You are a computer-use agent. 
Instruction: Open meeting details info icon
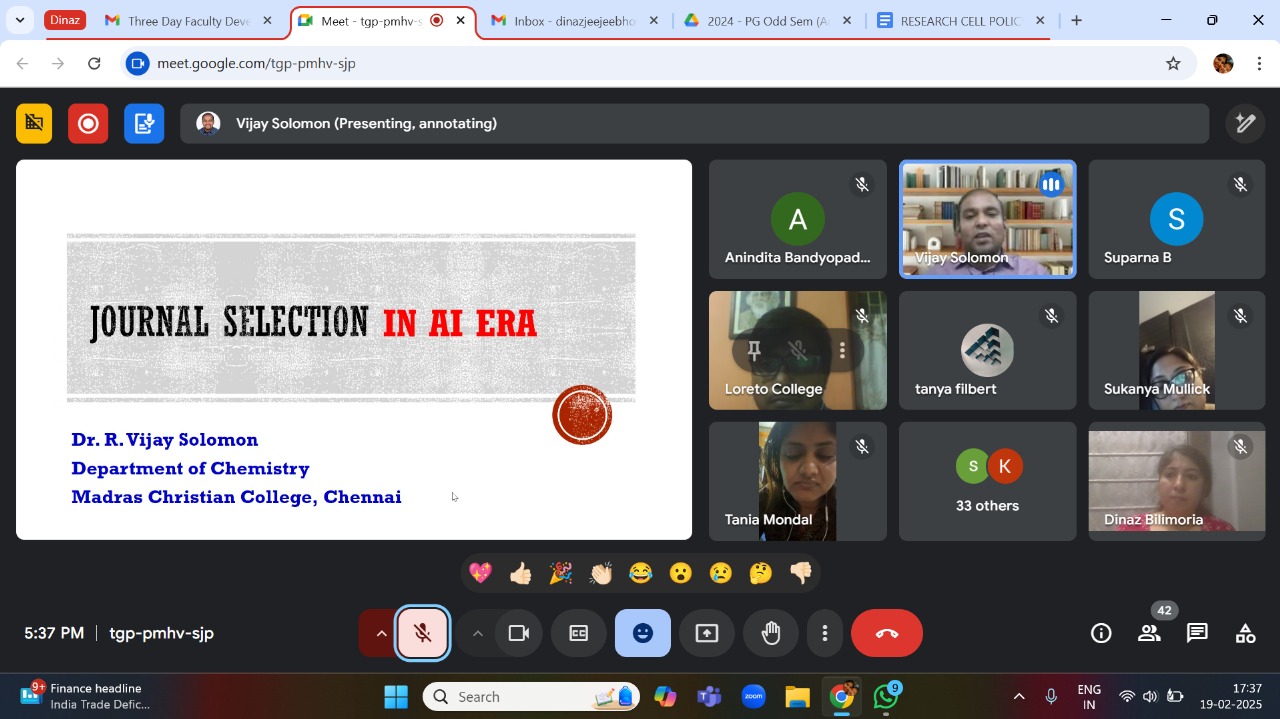pos(1101,633)
